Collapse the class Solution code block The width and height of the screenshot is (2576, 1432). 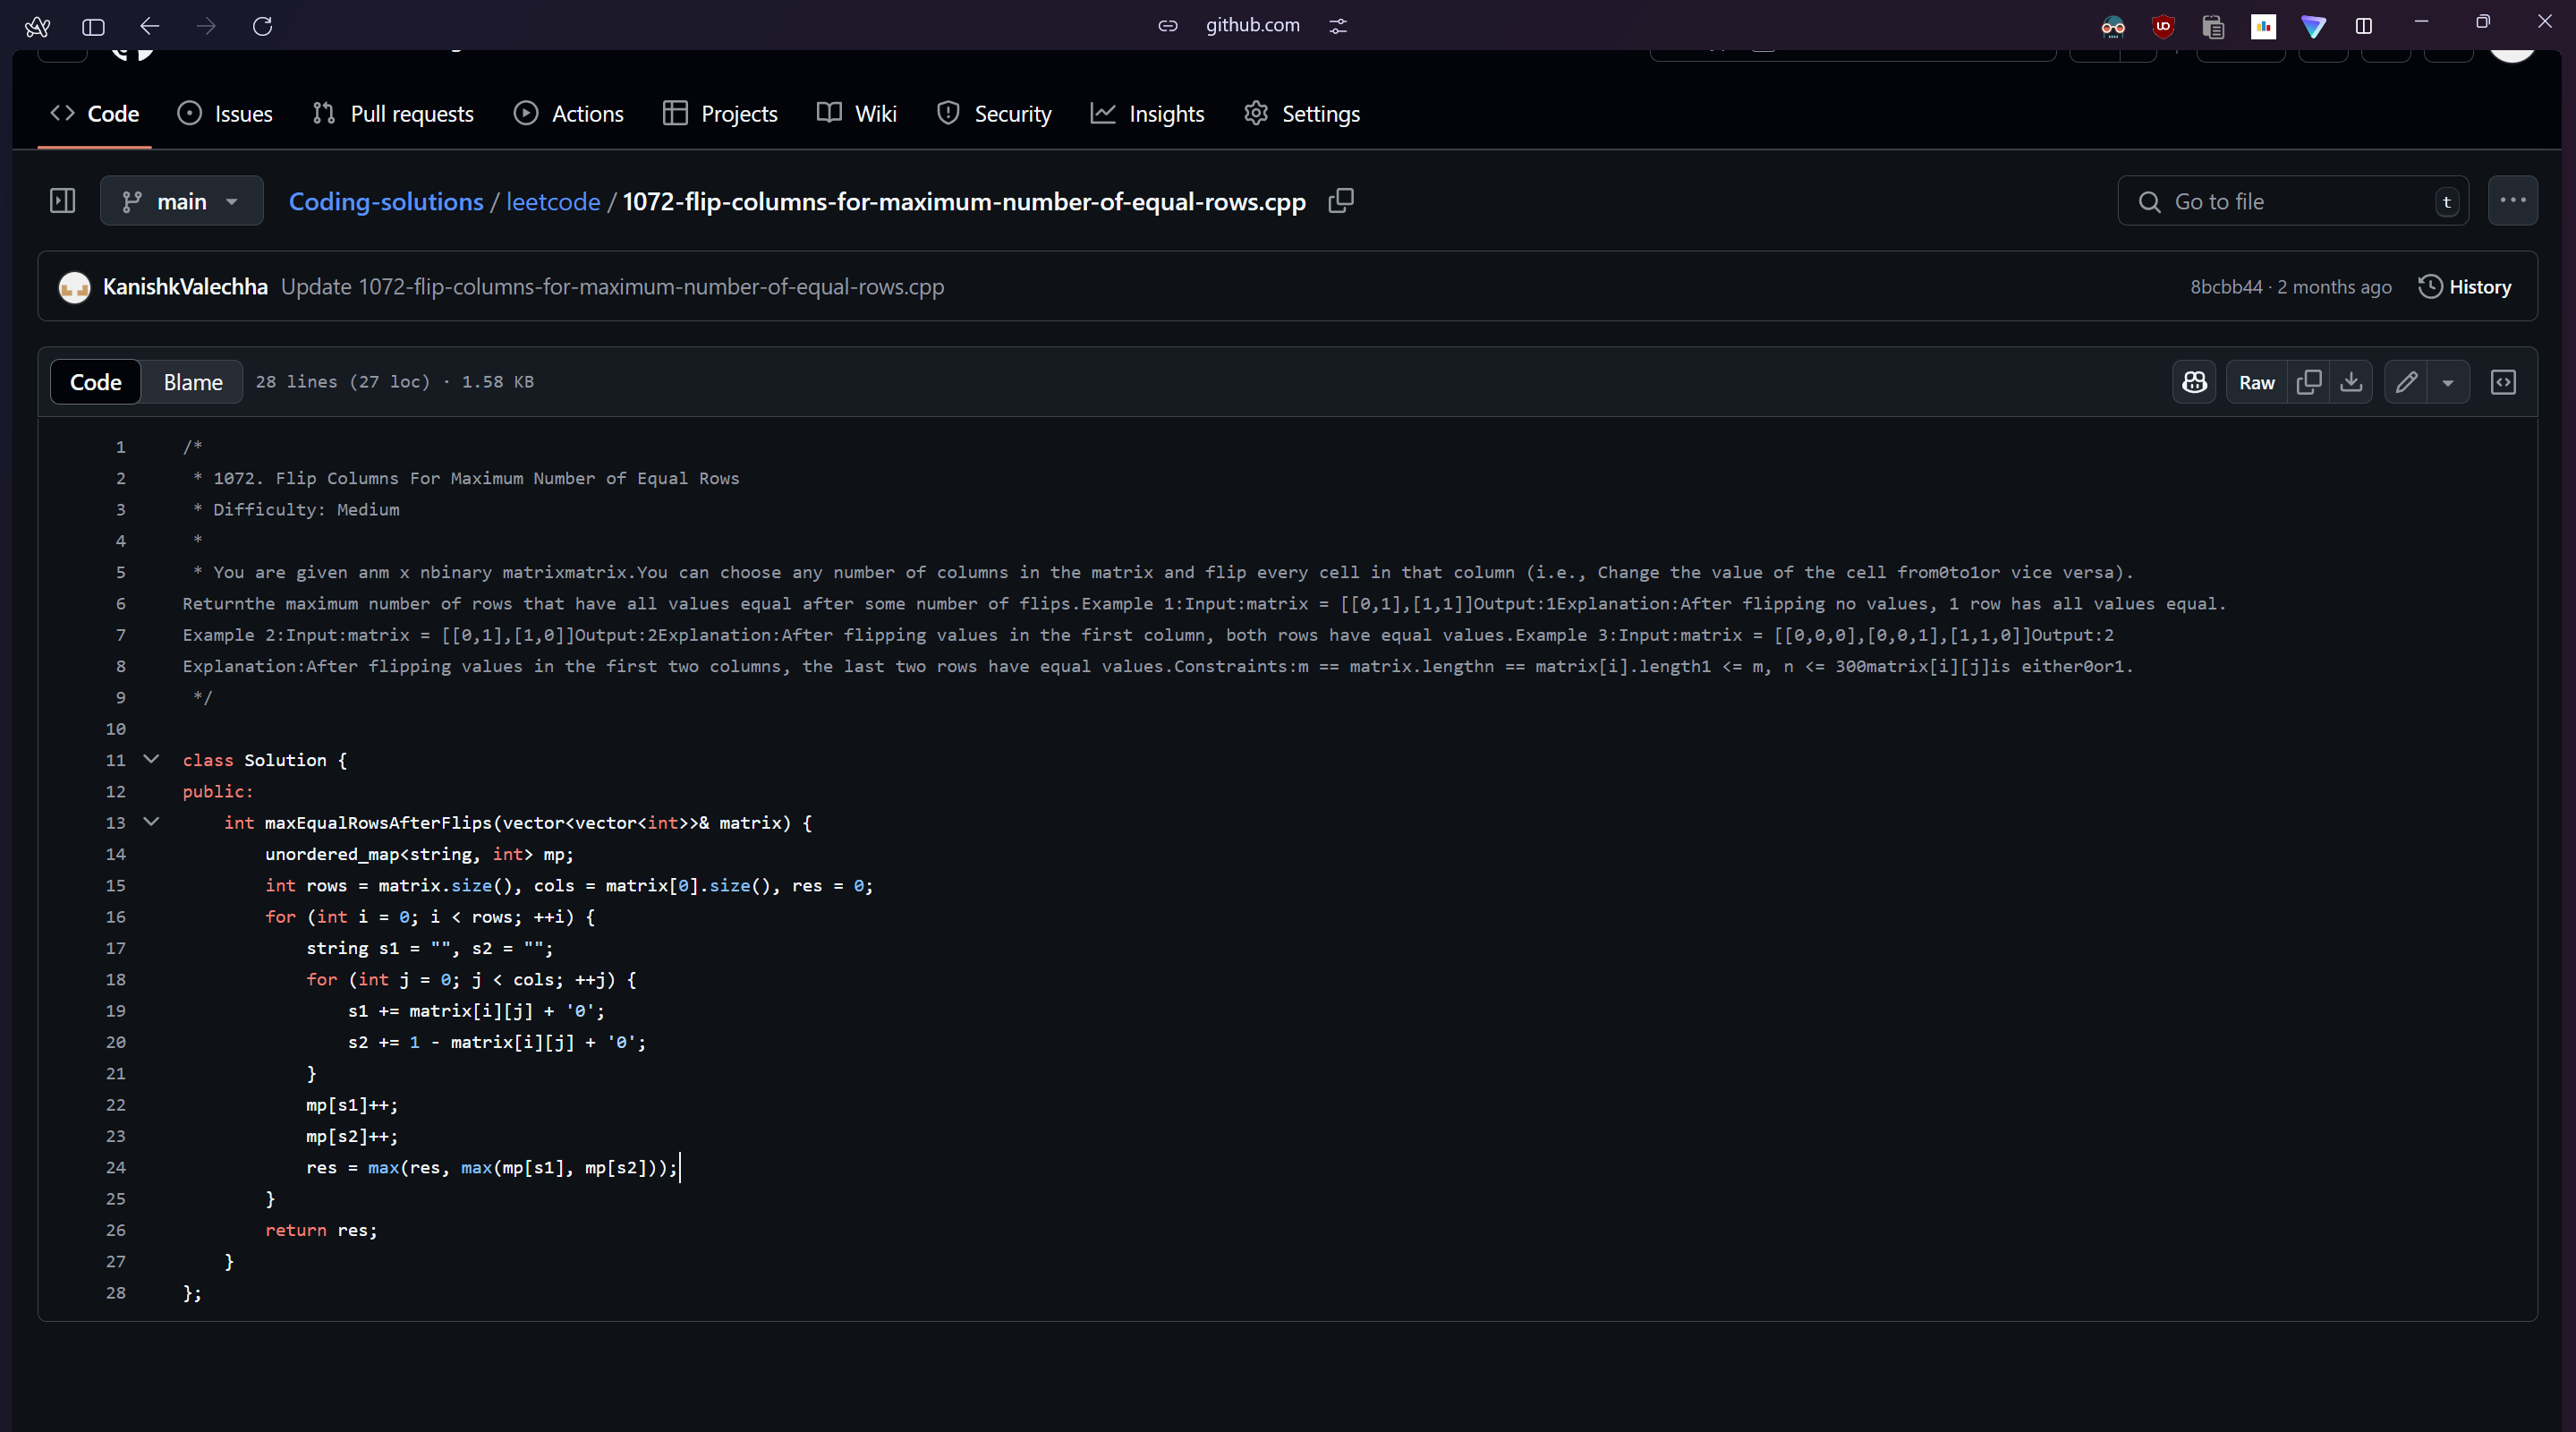tap(151, 759)
